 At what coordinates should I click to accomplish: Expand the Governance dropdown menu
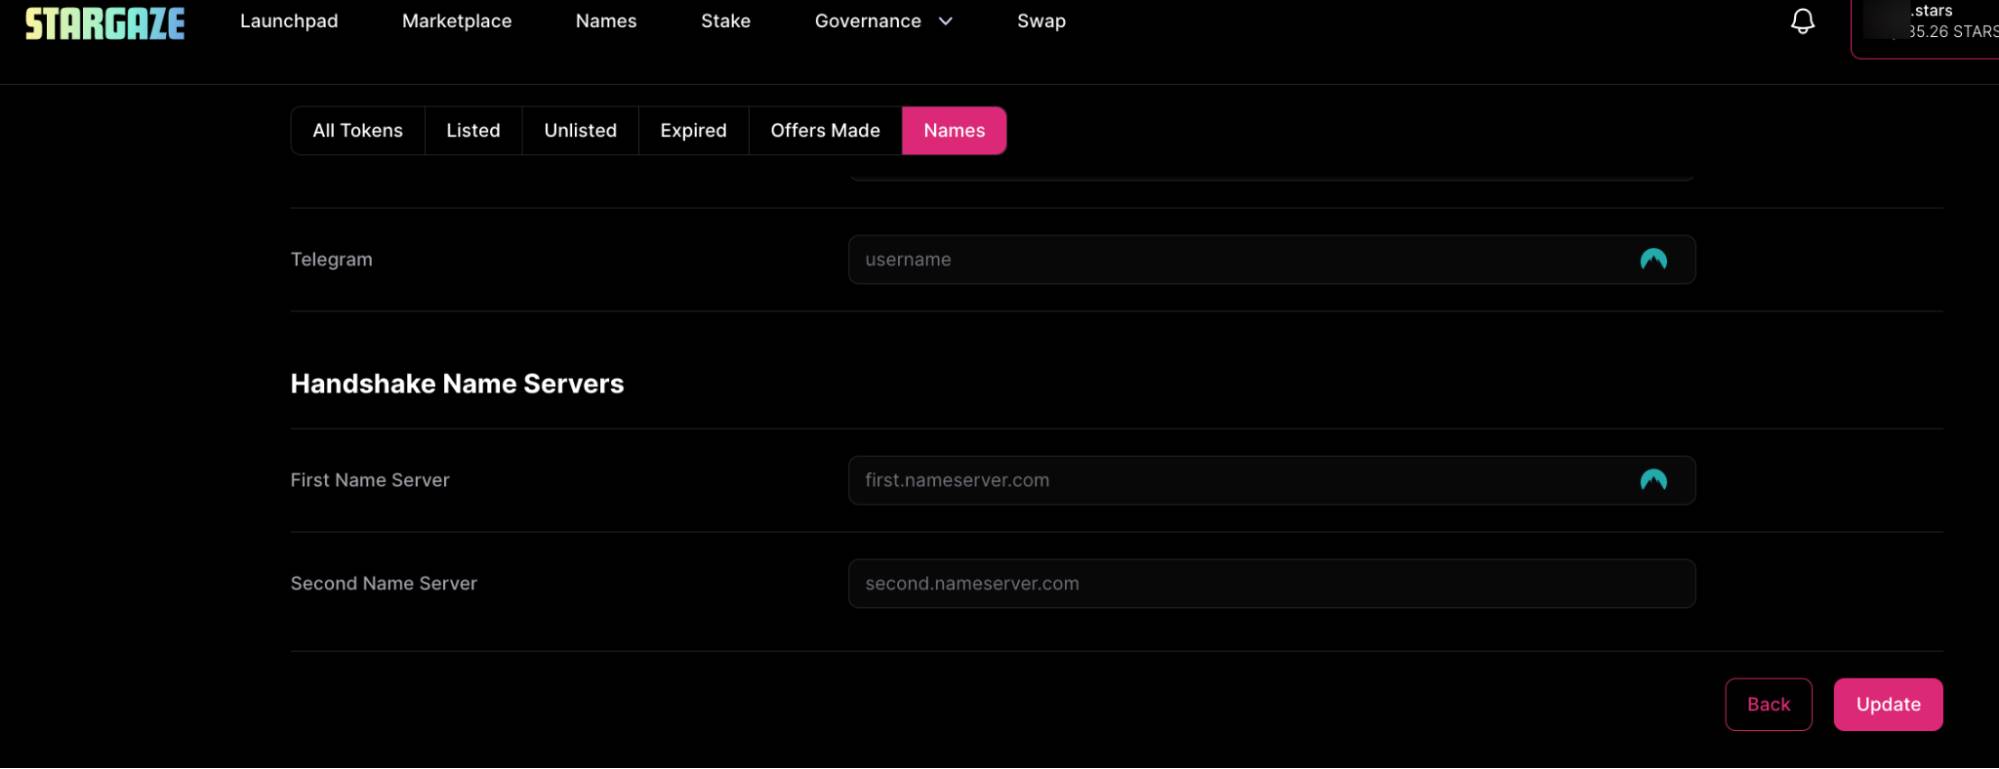click(883, 21)
